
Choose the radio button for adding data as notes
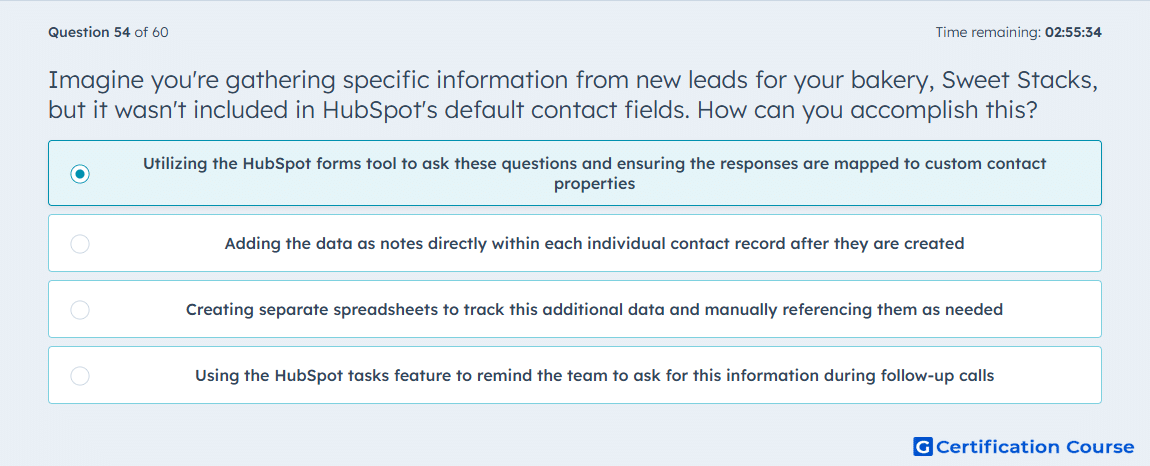click(80, 244)
